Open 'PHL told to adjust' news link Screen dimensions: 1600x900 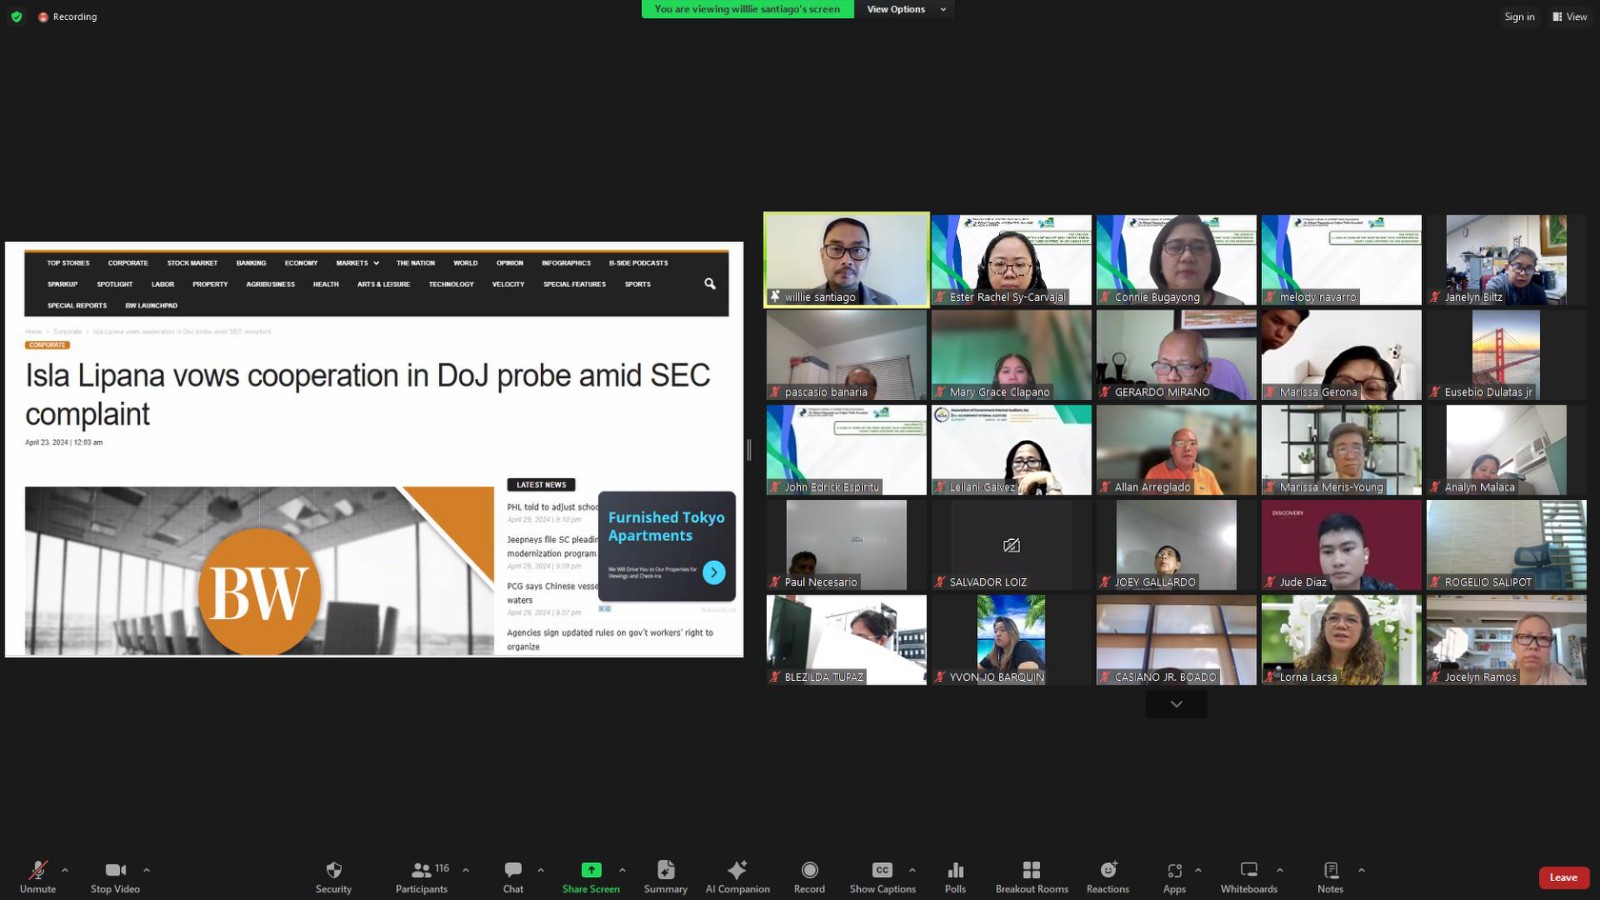[552, 507]
